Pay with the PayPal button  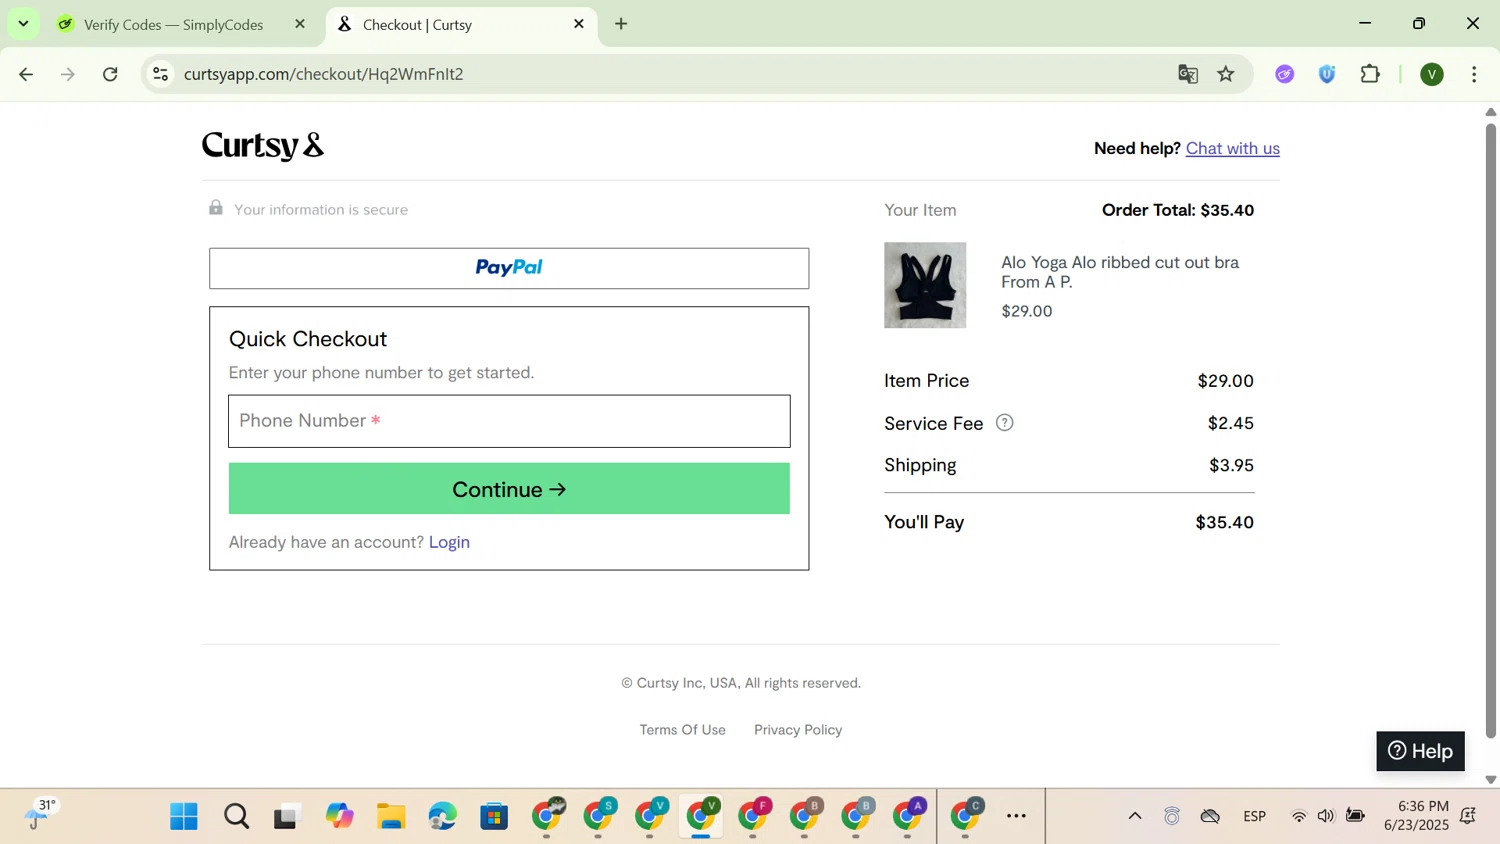[509, 268]
